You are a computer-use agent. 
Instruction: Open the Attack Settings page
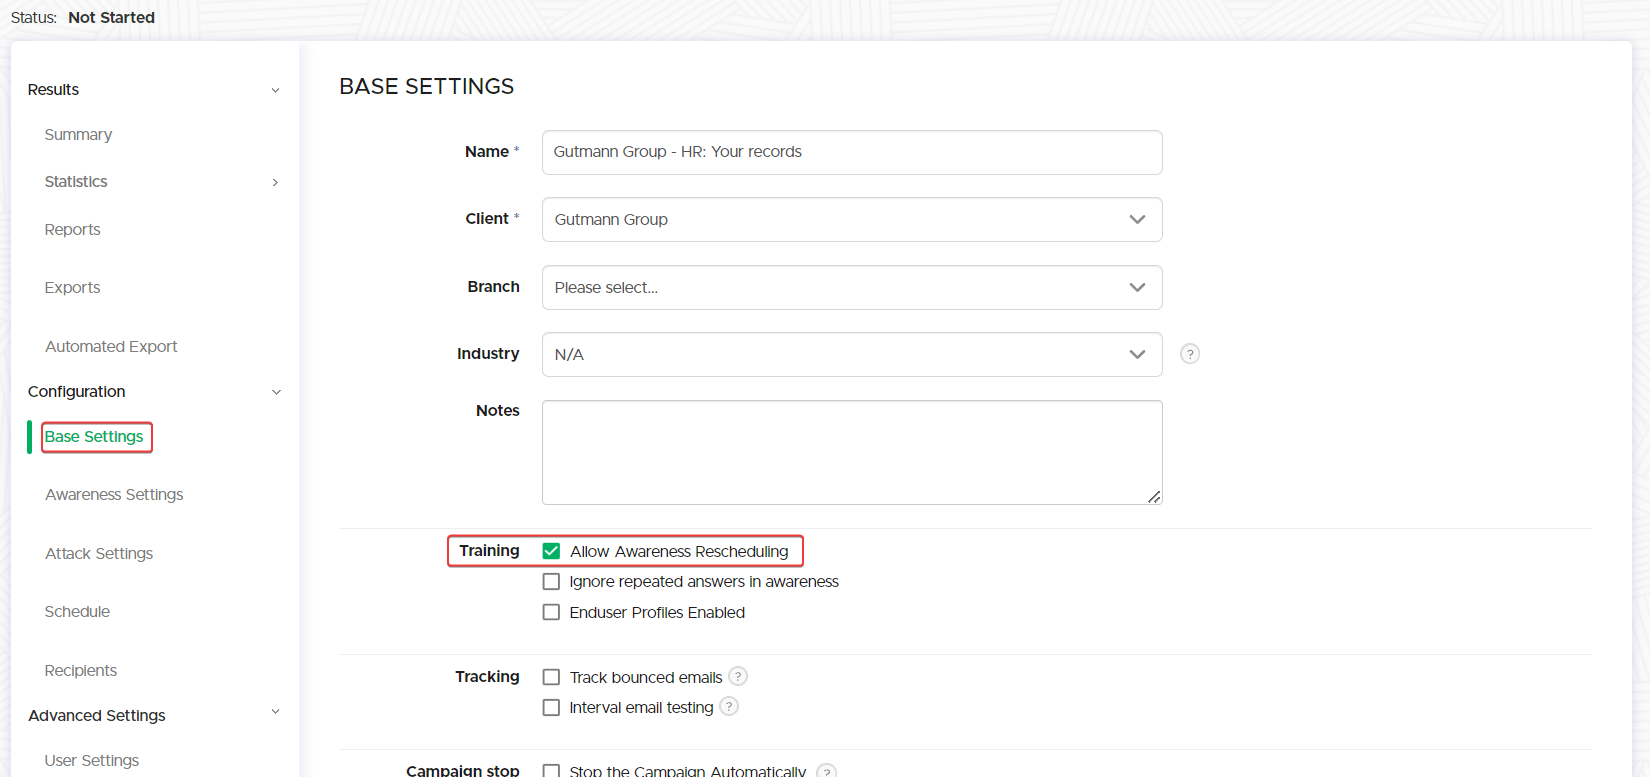99,554
